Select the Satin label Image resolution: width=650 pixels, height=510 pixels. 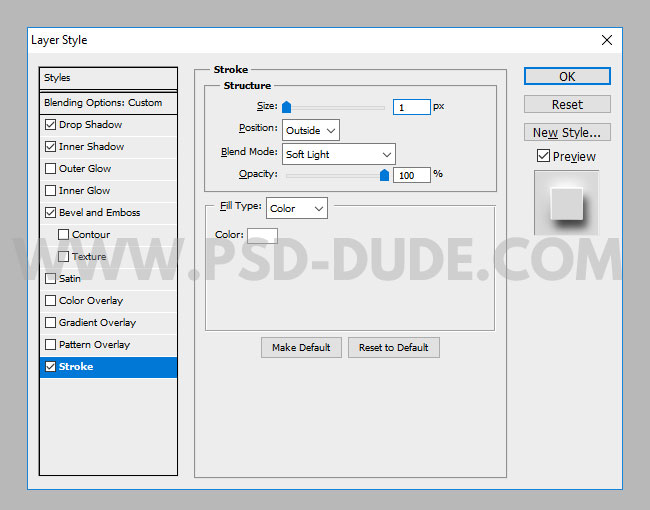pos(70,278)
